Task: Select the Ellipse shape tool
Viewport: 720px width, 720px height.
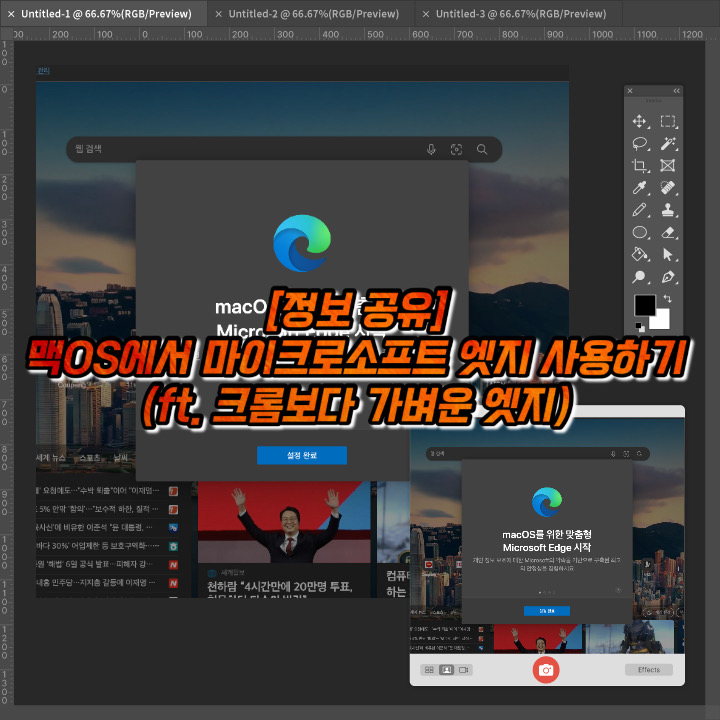Action: [x=639, y=232]
